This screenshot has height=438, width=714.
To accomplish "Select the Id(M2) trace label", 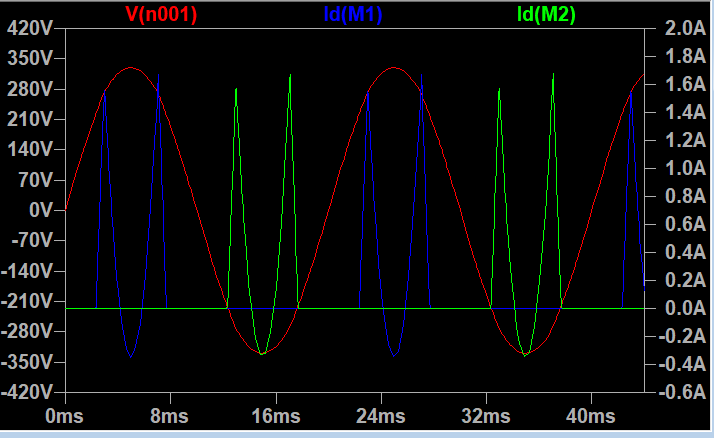I will click(546, 14).
